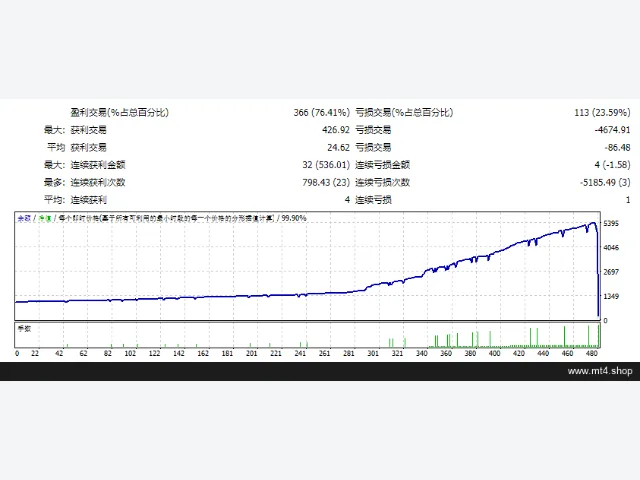Select the average loss trade value -86.48
Image resolution: width=640 pixels, height=480 pixels.
click(617, 147)
